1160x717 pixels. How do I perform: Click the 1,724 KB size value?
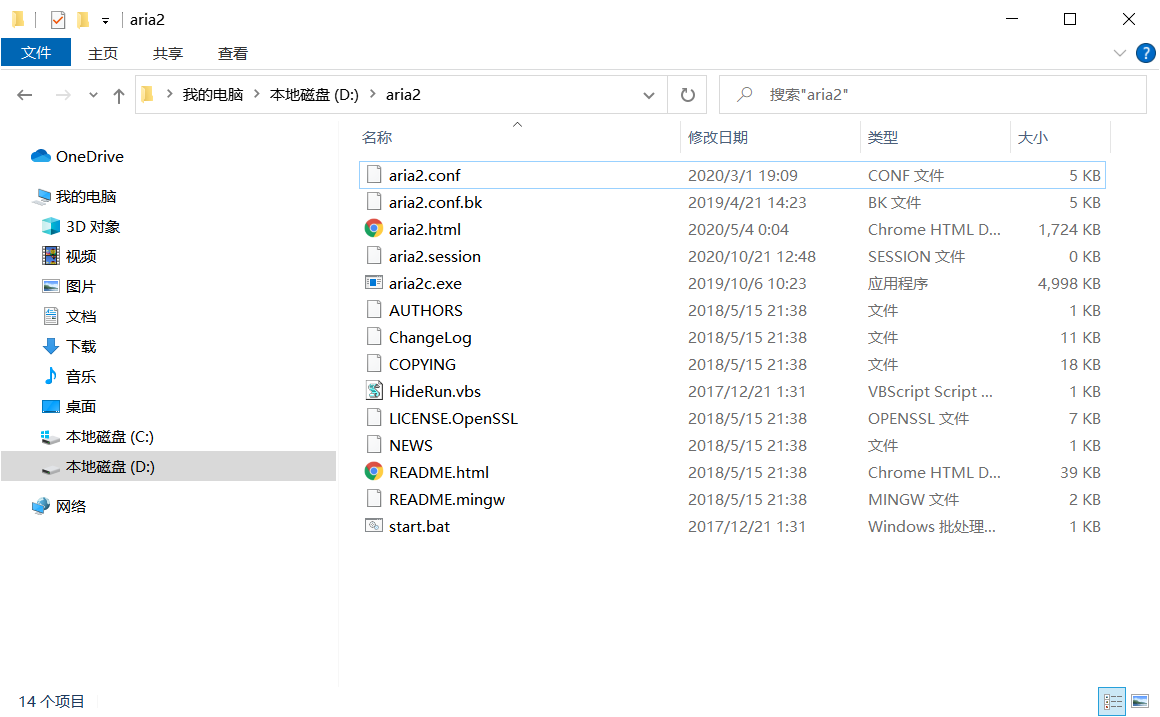1069,229
